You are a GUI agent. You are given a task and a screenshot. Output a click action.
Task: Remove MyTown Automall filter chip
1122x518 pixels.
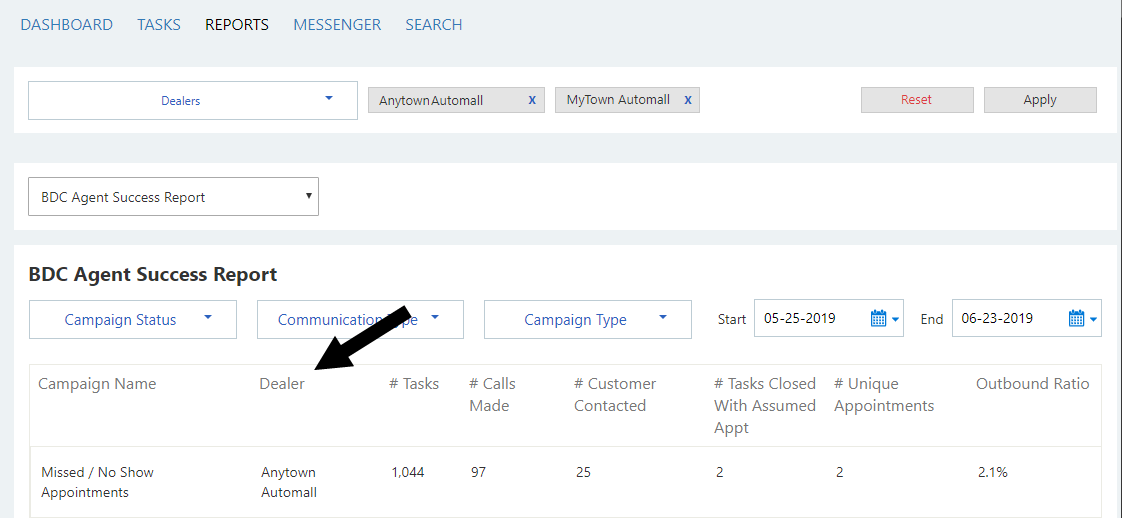(688, 100)
